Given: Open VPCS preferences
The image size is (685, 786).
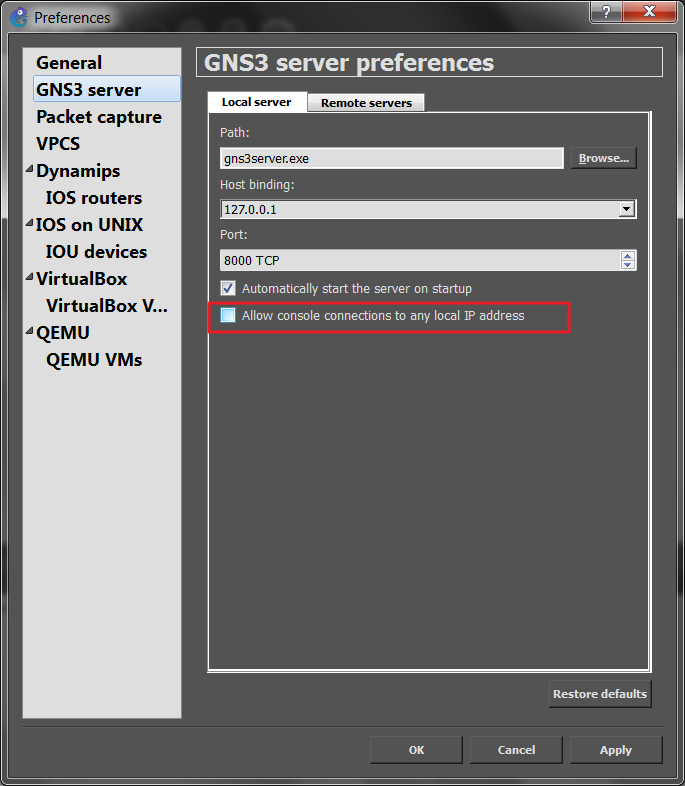Looking at the screenshot, I should [x=58, y=144].
